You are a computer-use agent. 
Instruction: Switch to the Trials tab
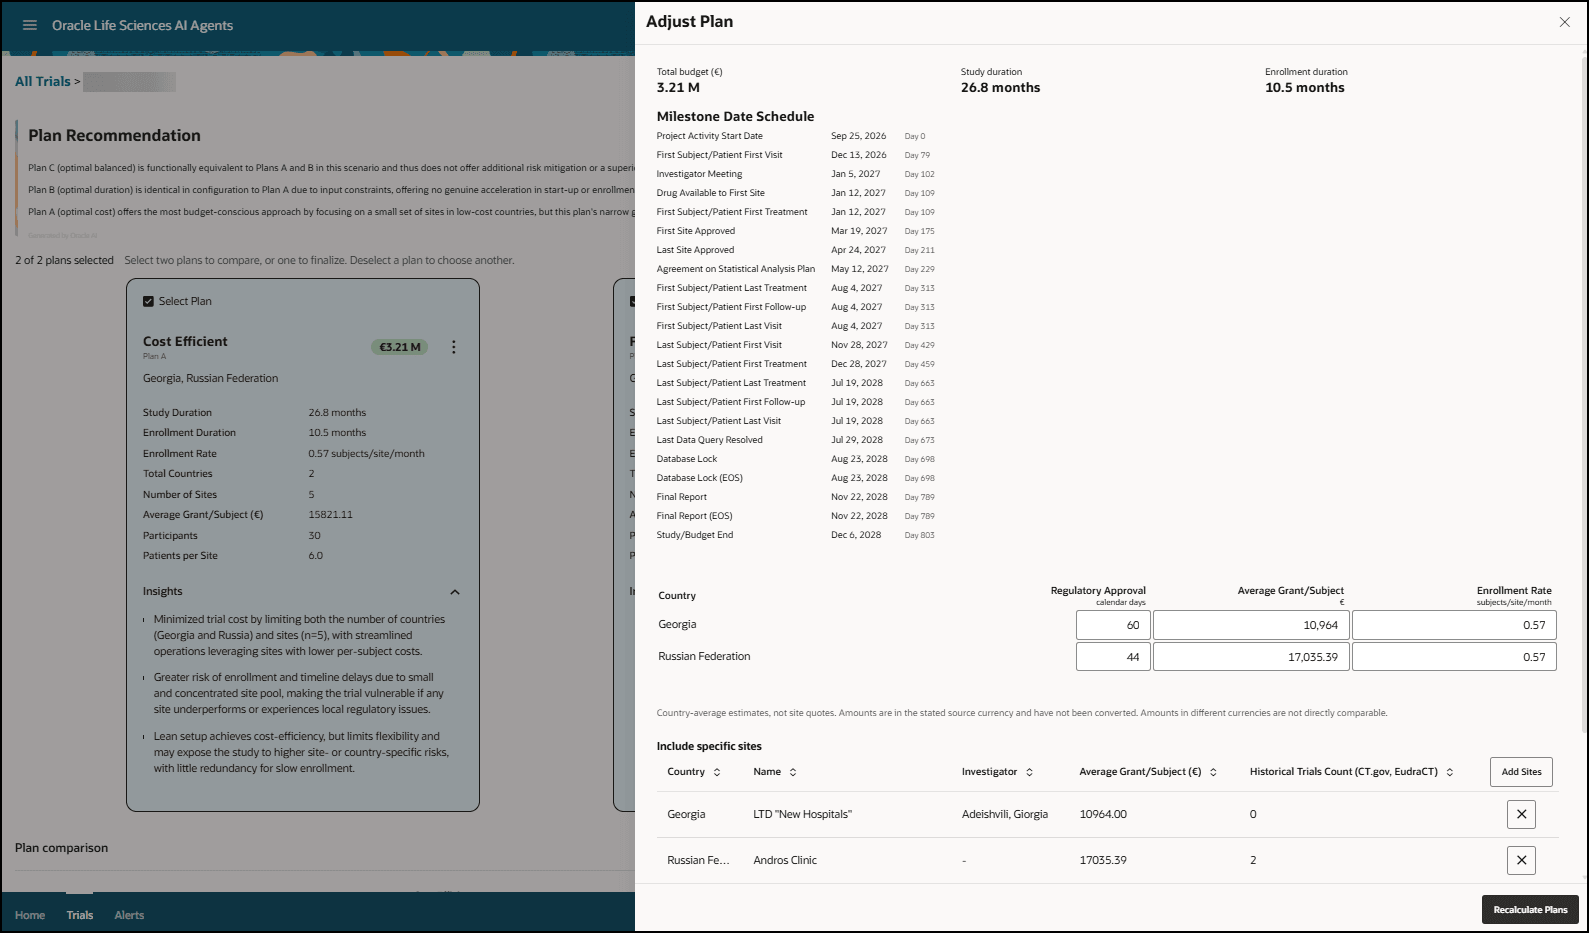pyautogui.click(x=80, y=915)
